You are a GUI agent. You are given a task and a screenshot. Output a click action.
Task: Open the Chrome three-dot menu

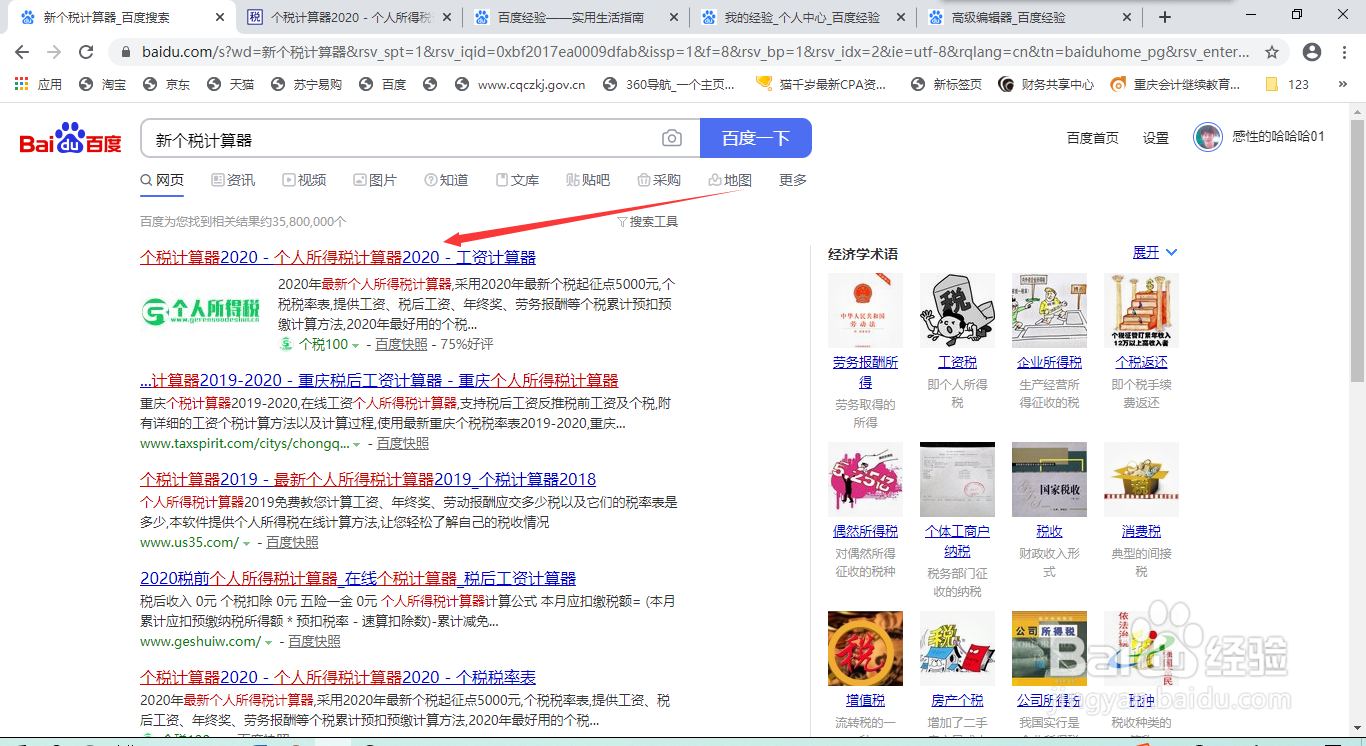pyautogui.click(x=1344, y=52)
